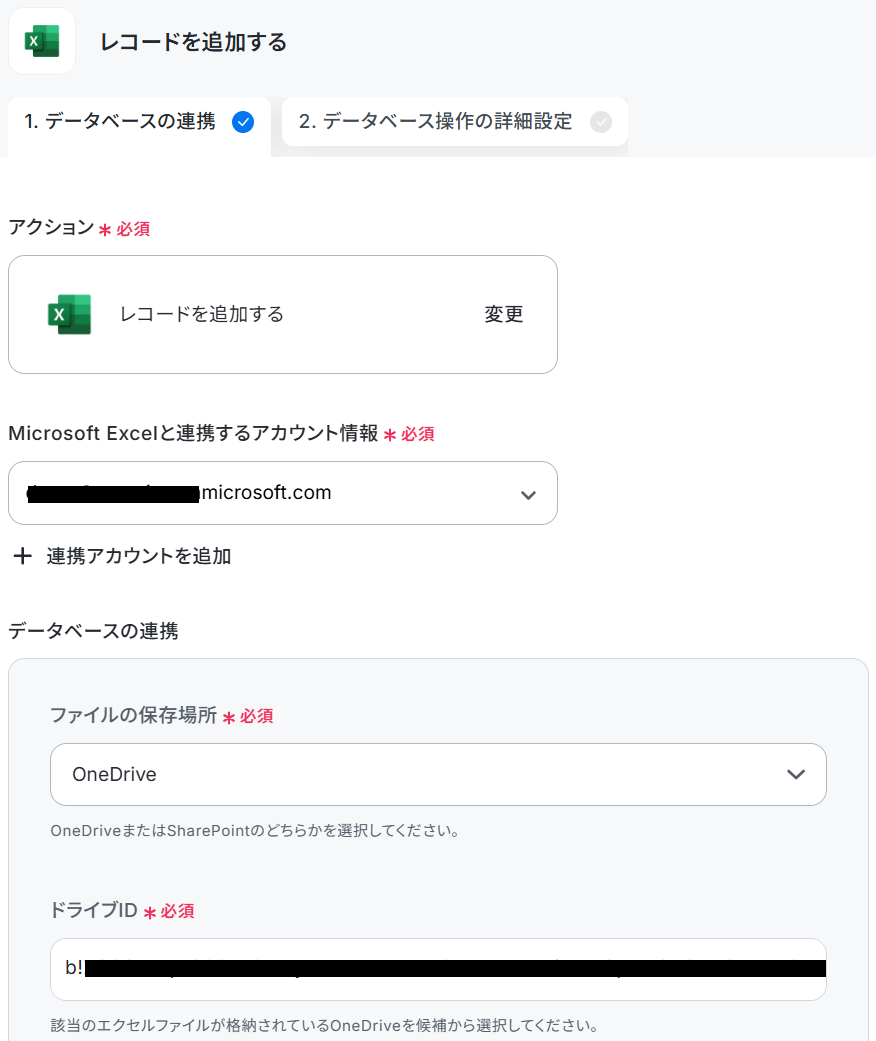Click the ドライブID field label
The height and width of the screenshot is (1041, 876).
pos(94,910)
